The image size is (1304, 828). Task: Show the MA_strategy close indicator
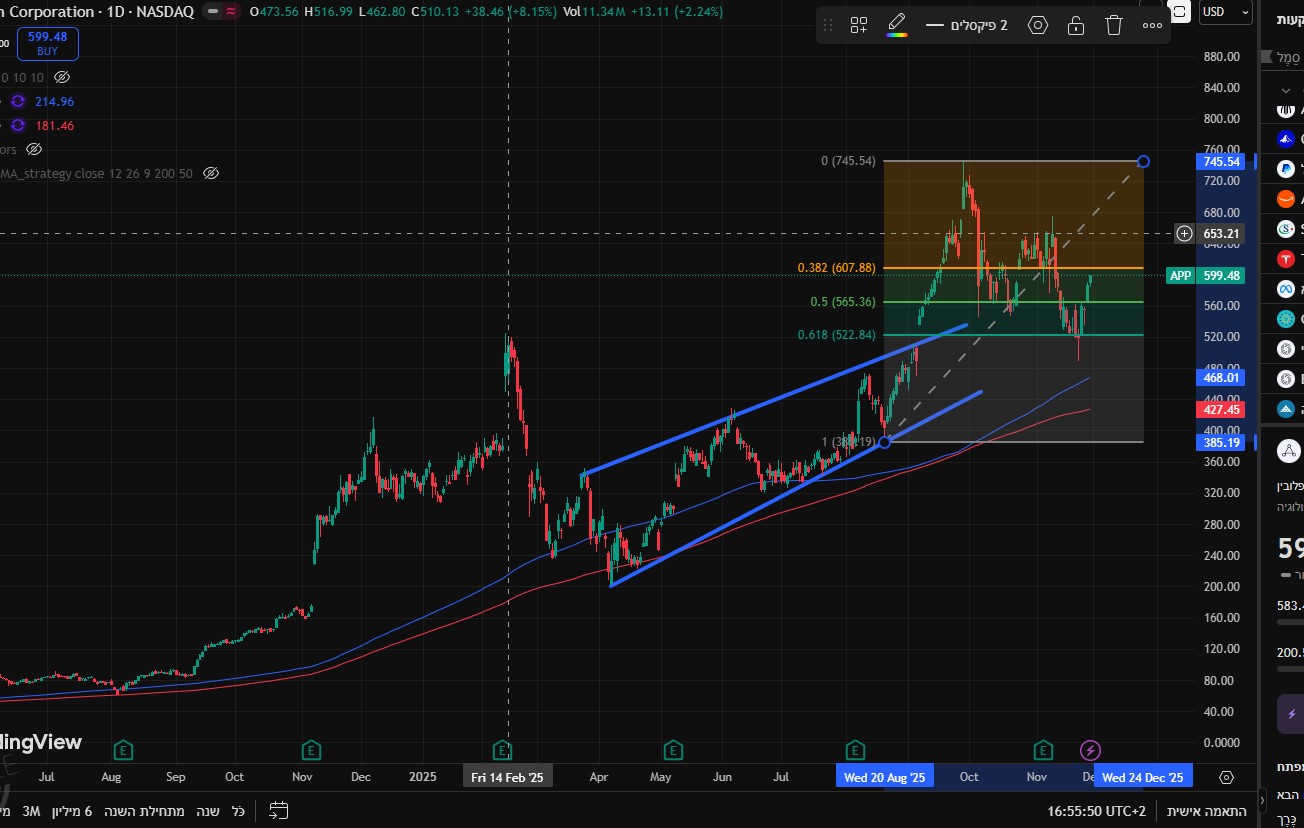click(x=211, y=173)
